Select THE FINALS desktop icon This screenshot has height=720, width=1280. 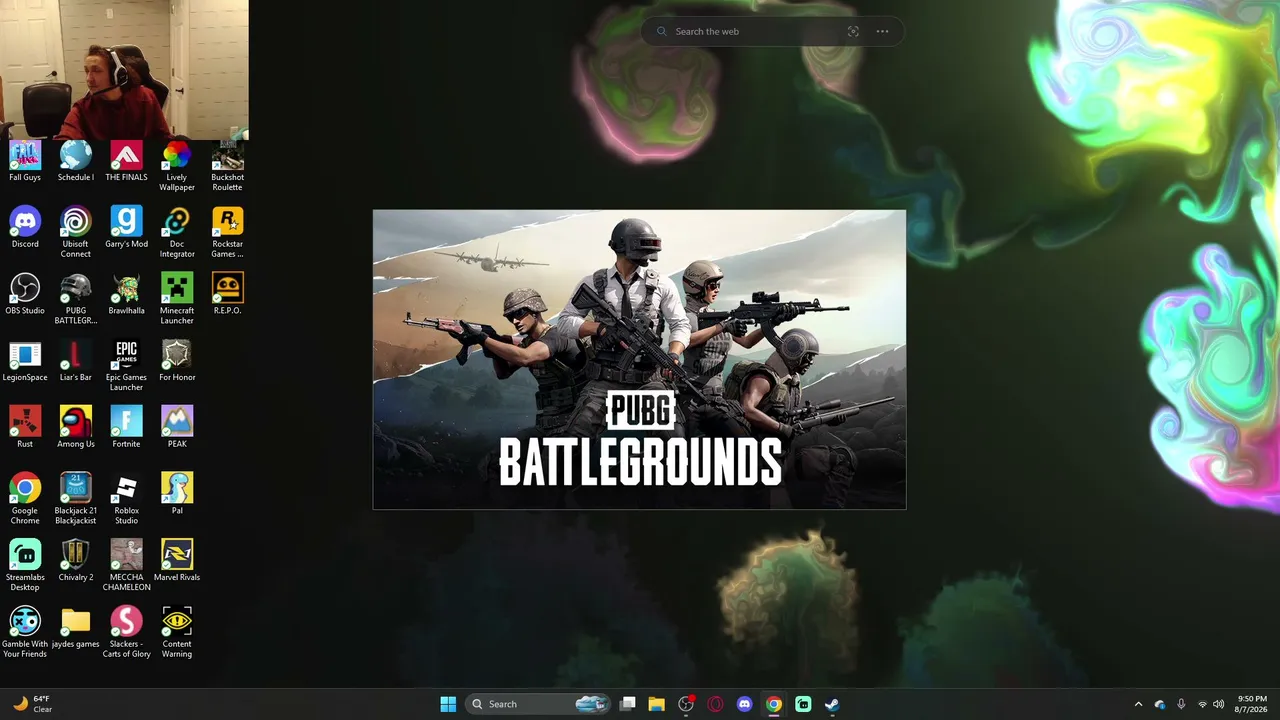pyautogui.click(x=126, y=162)
